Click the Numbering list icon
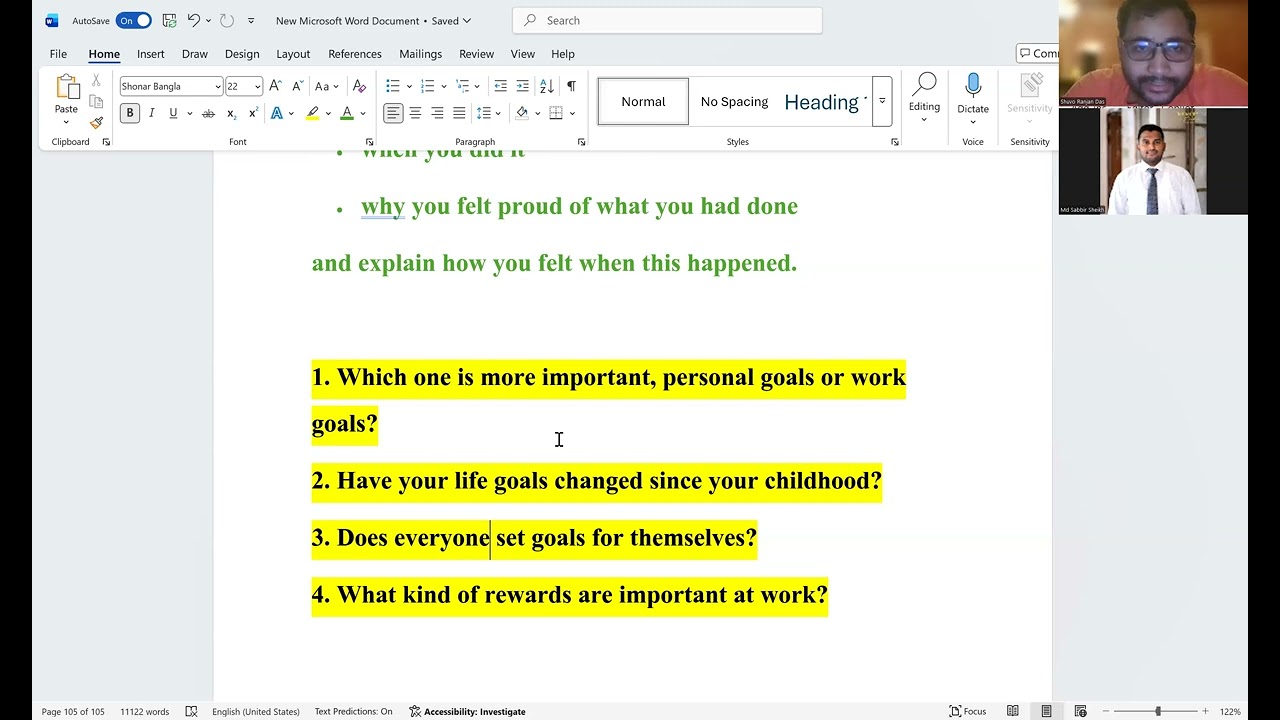 click(x=427, y=86)
